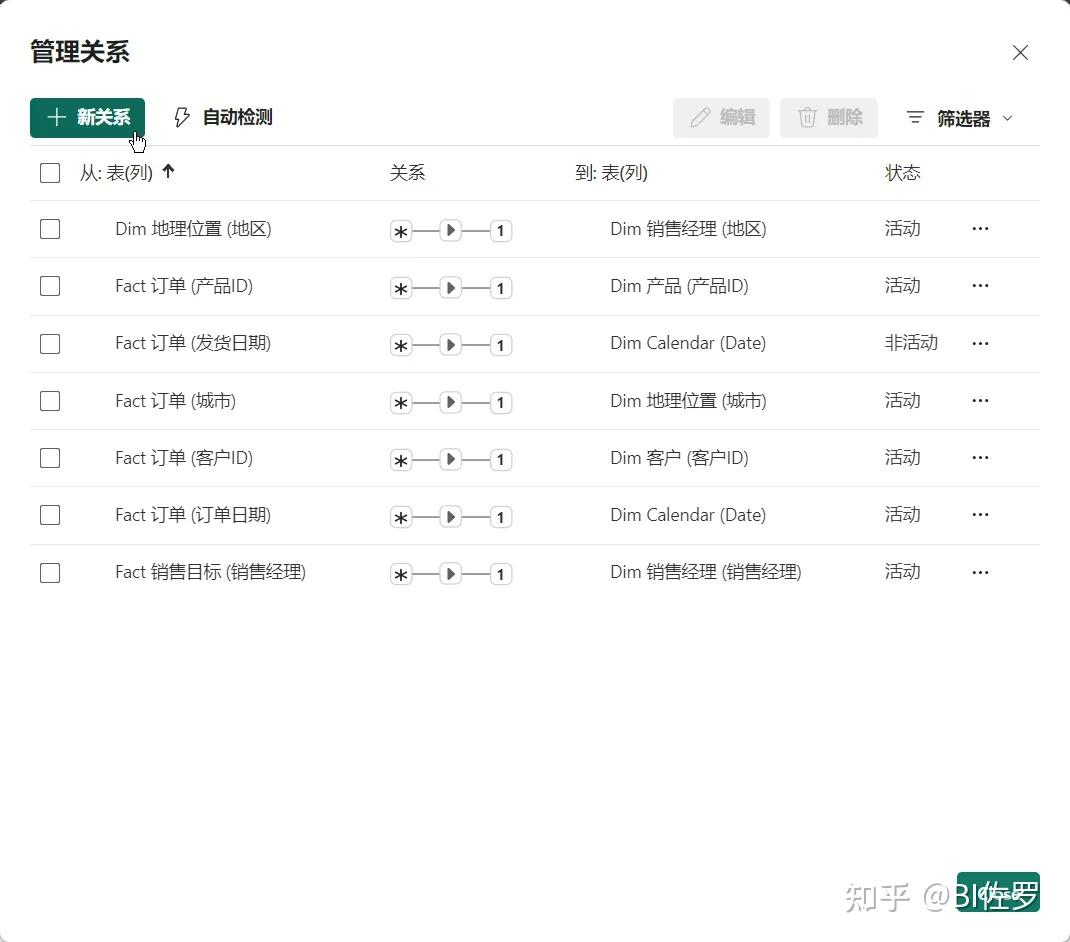This screenshot has width=1070, height=942.
Task: Check the Fact 销售目标 (销售经理) row checkbox
Action: tap(50, 573)
